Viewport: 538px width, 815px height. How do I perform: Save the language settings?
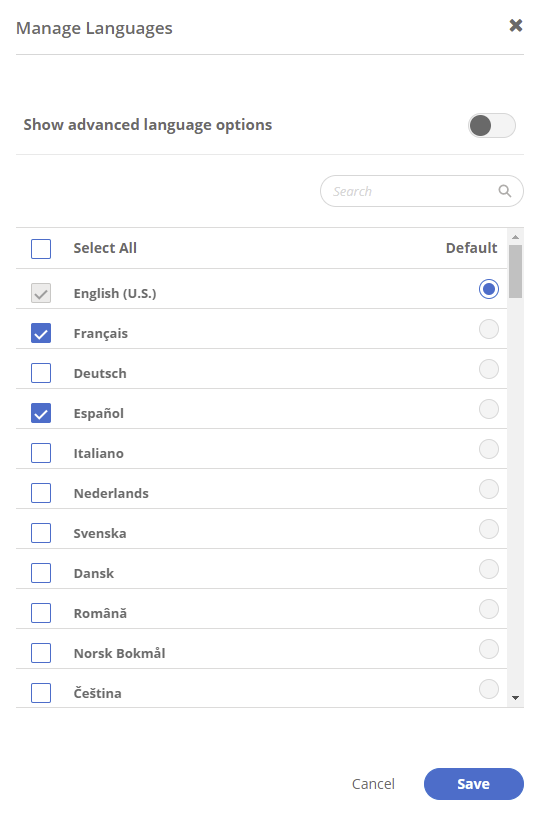coord(474,784)
